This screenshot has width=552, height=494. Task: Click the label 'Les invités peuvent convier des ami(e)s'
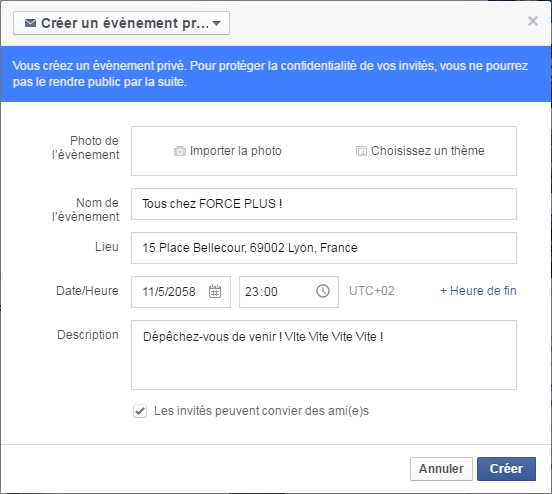click(261, 411)
